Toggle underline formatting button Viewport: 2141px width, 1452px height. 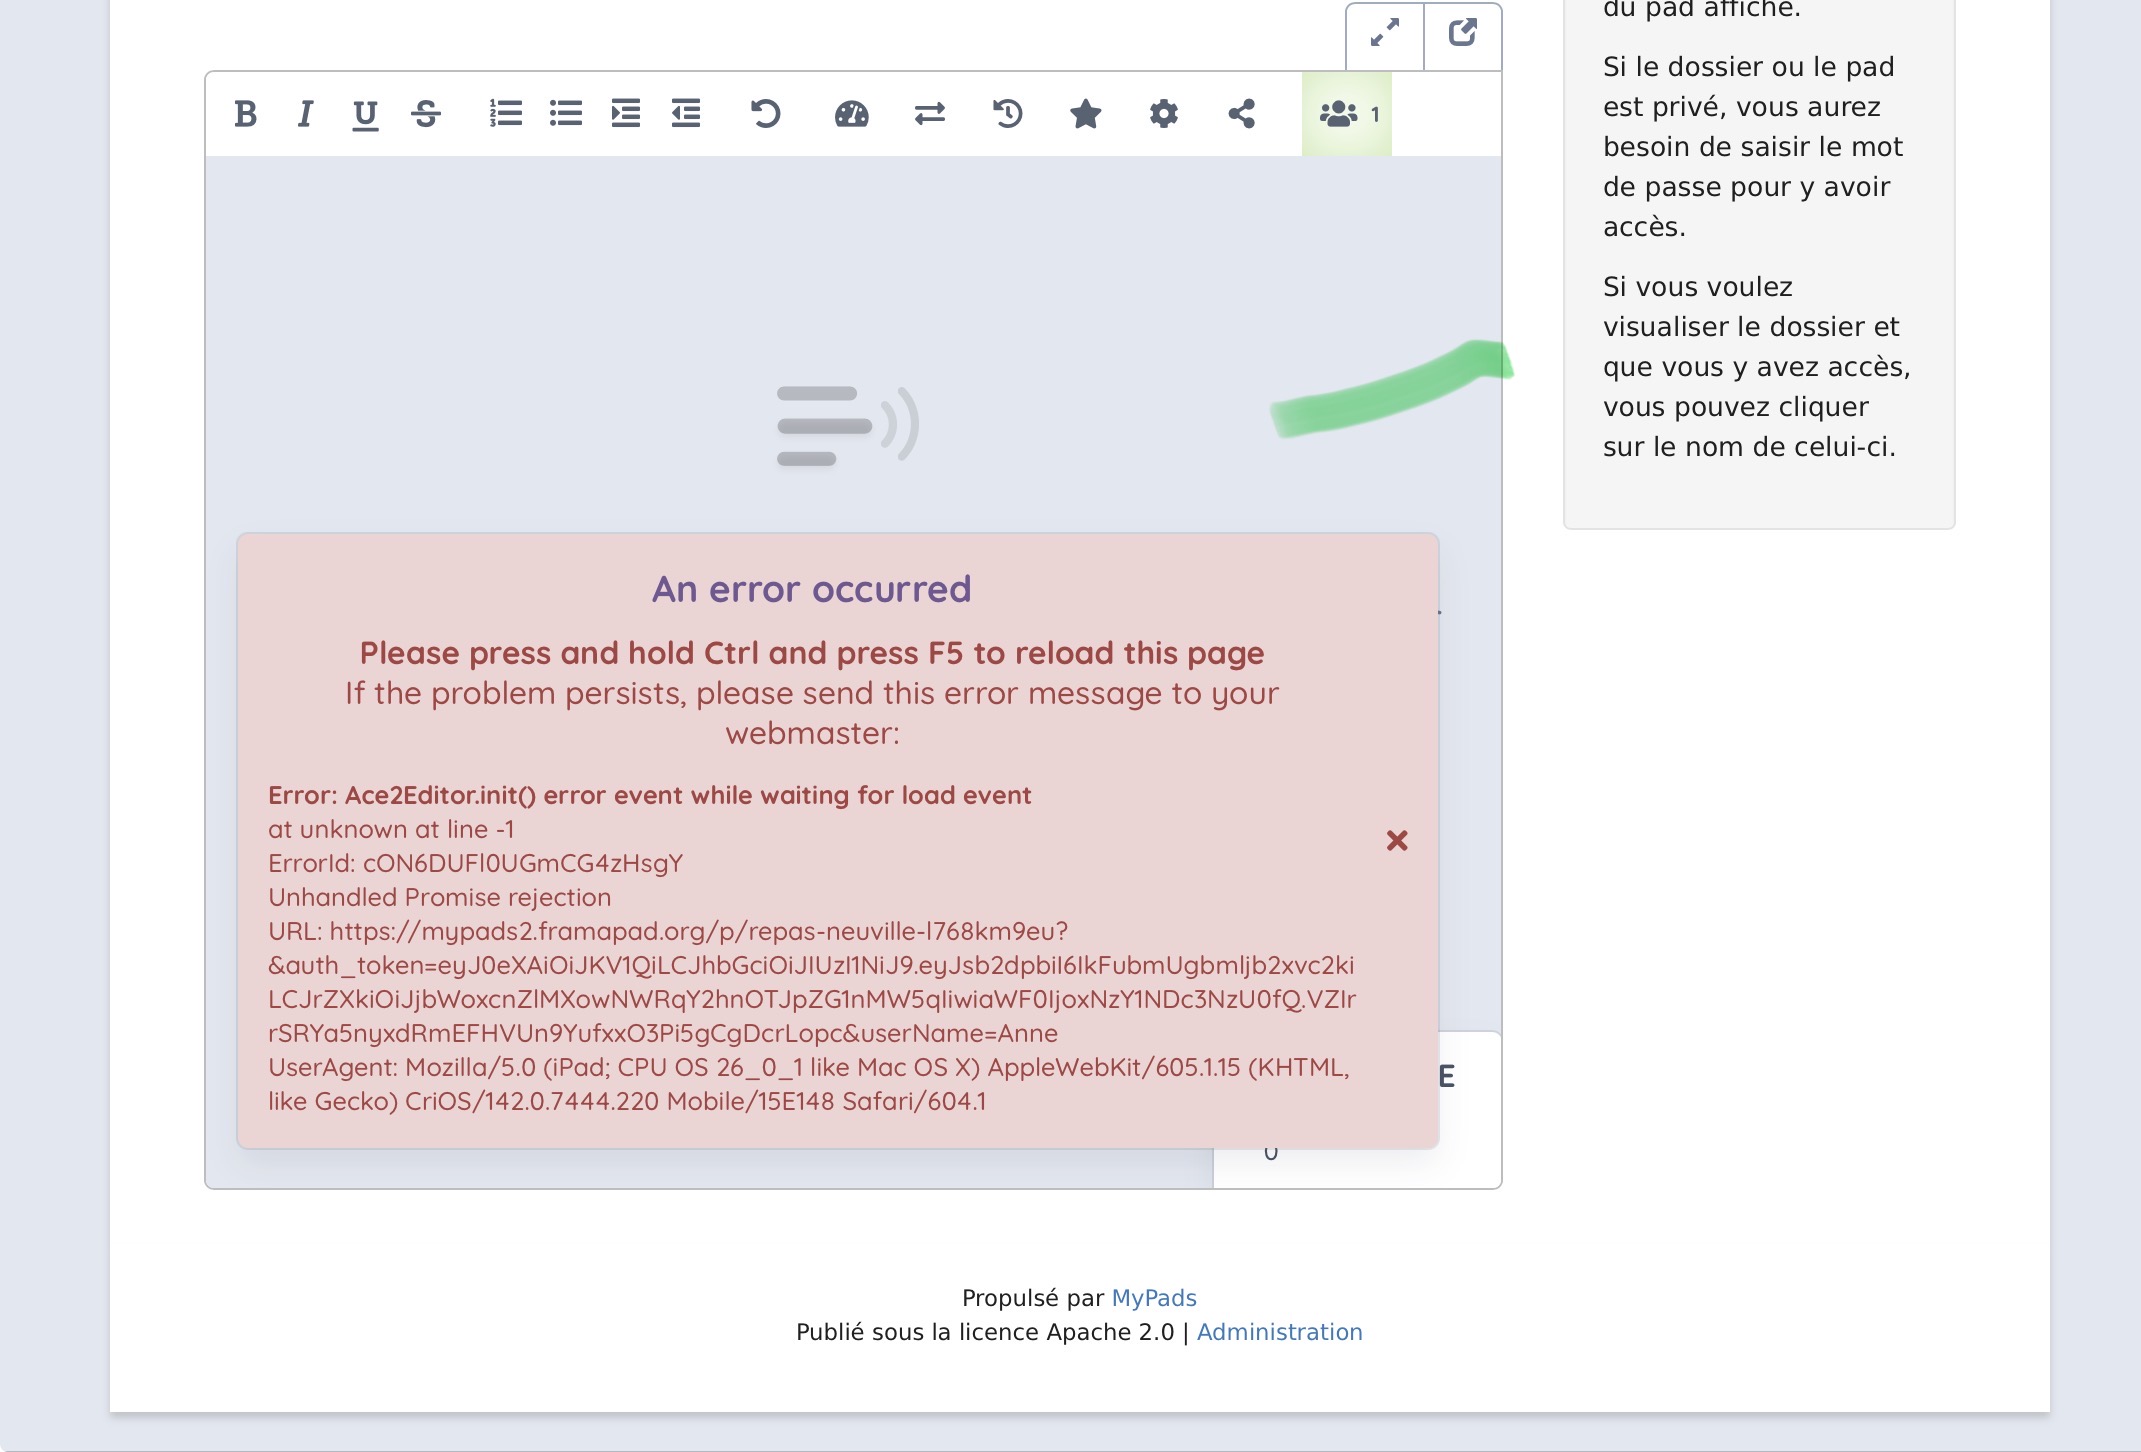coord(365,114)
